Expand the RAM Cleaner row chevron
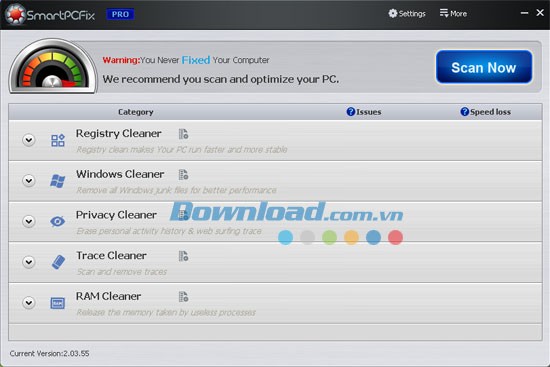 point(29,302)
